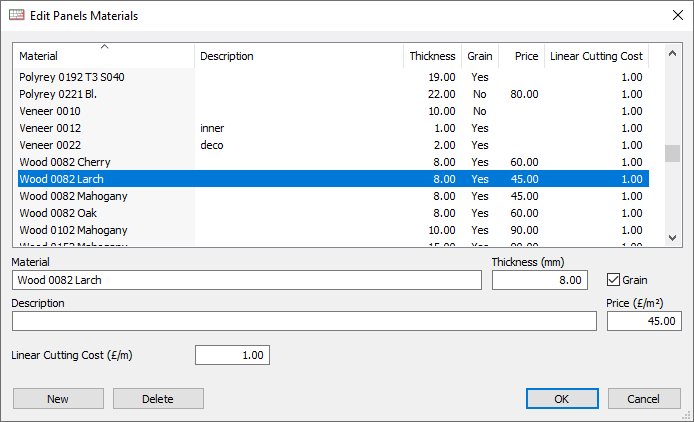Focus the Material name input field
Image resolution: width=694 pixels, height=422 pixels.
coord(247,280)
